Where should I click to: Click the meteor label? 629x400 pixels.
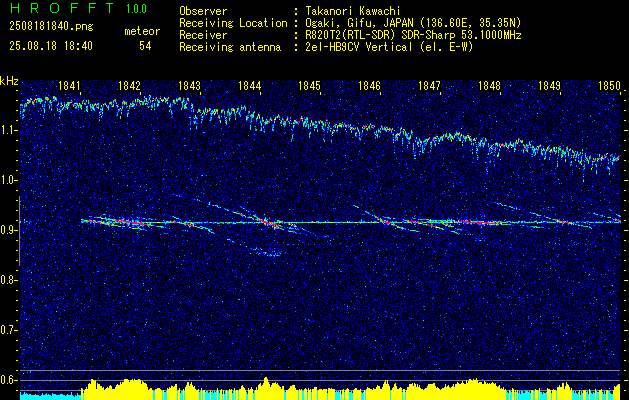tap(142, 31)
